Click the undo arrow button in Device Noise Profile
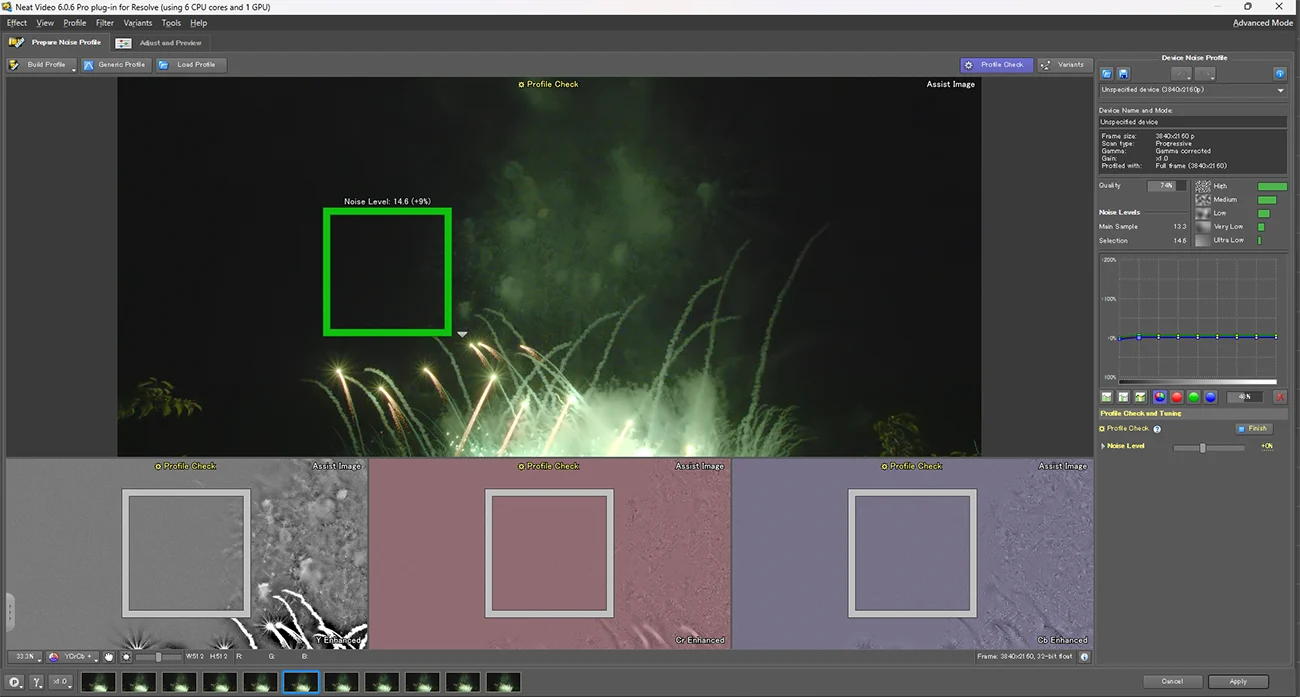Screen dimensions: 1300x697 point(1182,74)
